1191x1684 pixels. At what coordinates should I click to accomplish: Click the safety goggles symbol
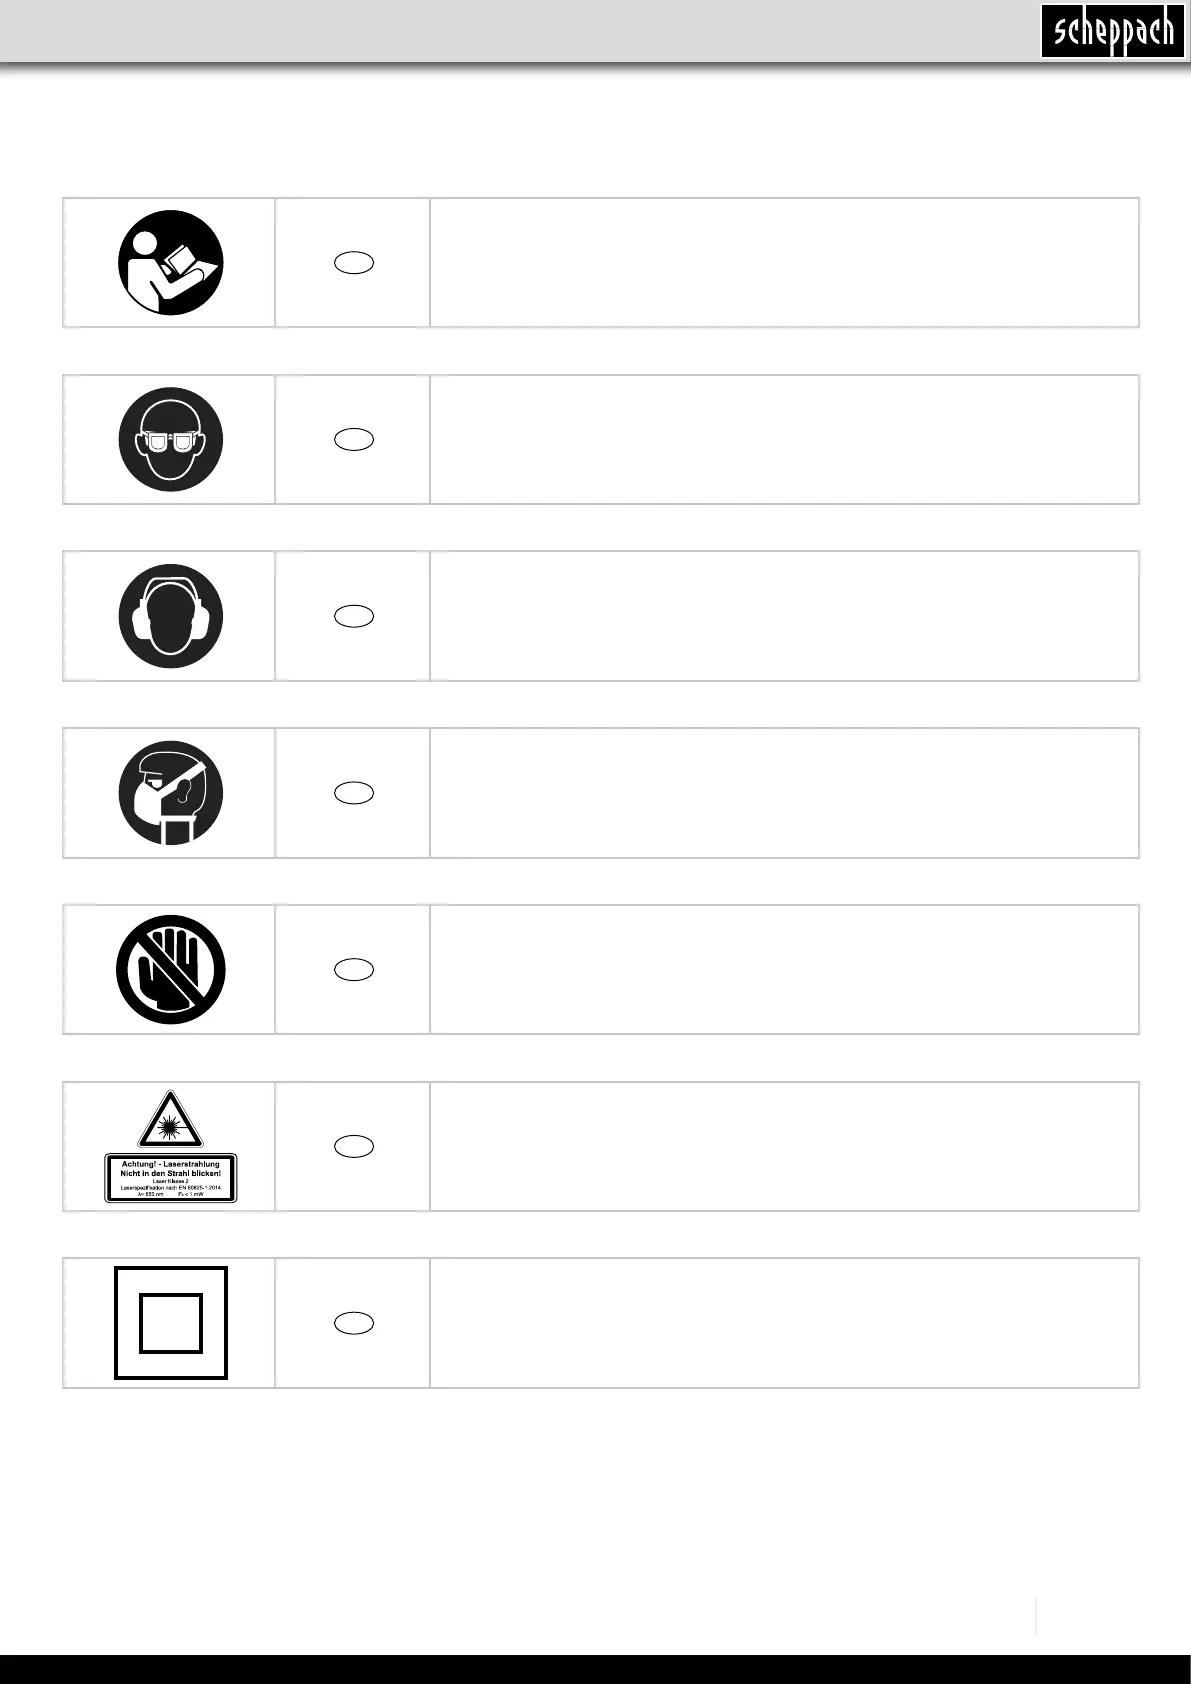pyautogui.click(x=170, y=440)
